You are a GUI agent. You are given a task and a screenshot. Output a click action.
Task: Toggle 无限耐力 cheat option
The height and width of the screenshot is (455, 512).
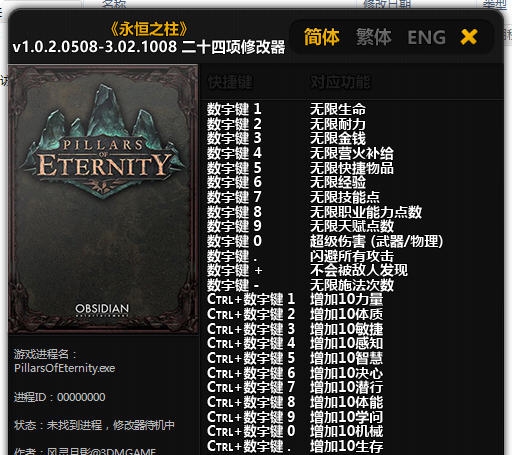coord(338,124)
